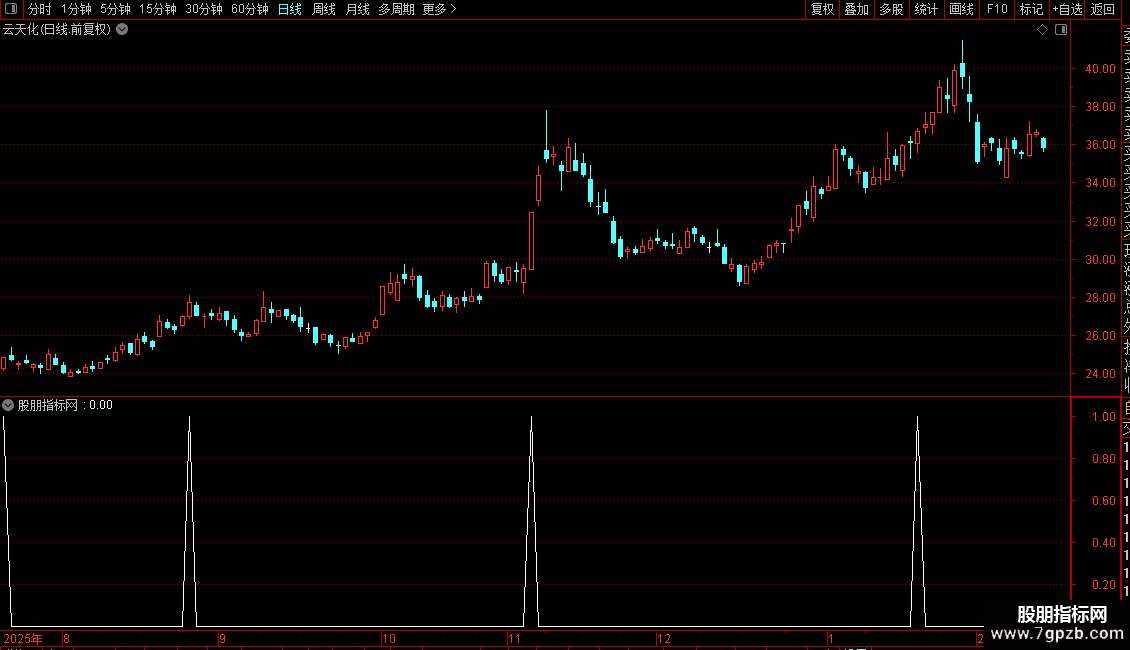The height and width of the screenshot is (650, 1130).
Task: Switch to 月线 monthly chart
Action: click(x=357, y=9)
